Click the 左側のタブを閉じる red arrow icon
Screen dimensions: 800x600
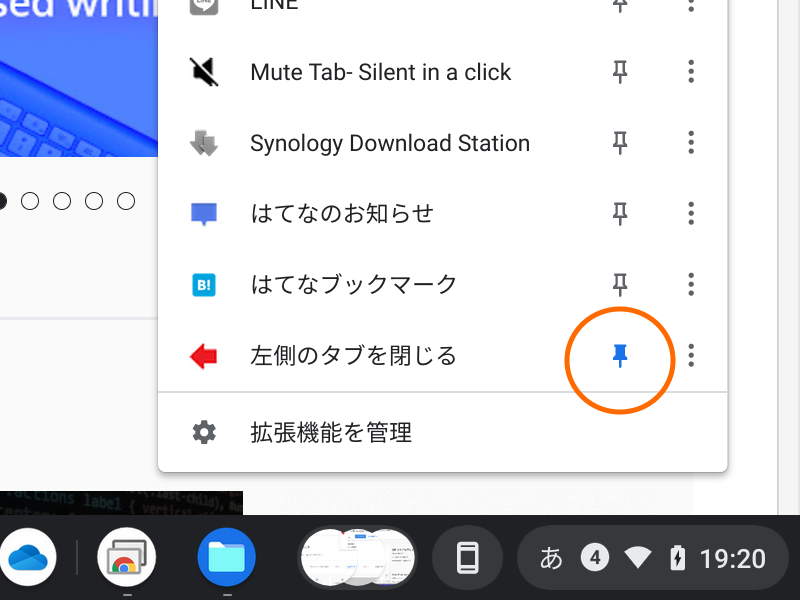tap(204, 355)
